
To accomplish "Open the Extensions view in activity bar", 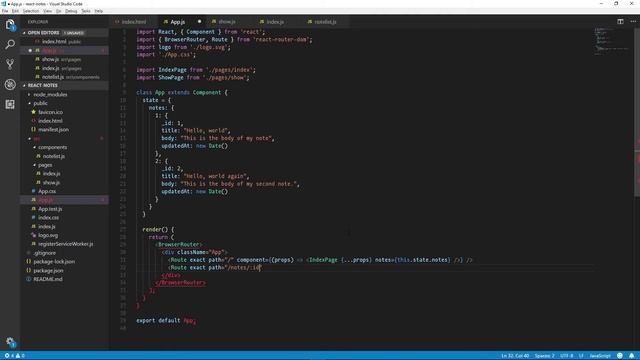I will (10, 104).
